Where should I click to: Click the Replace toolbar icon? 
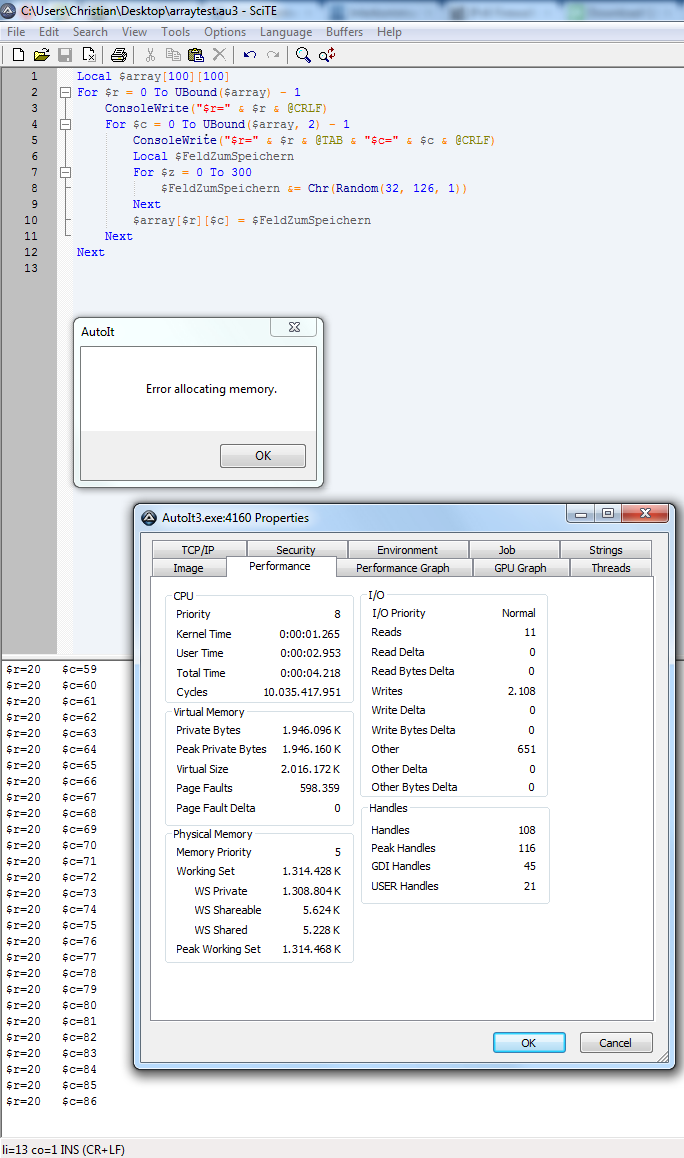coord(327,55)
